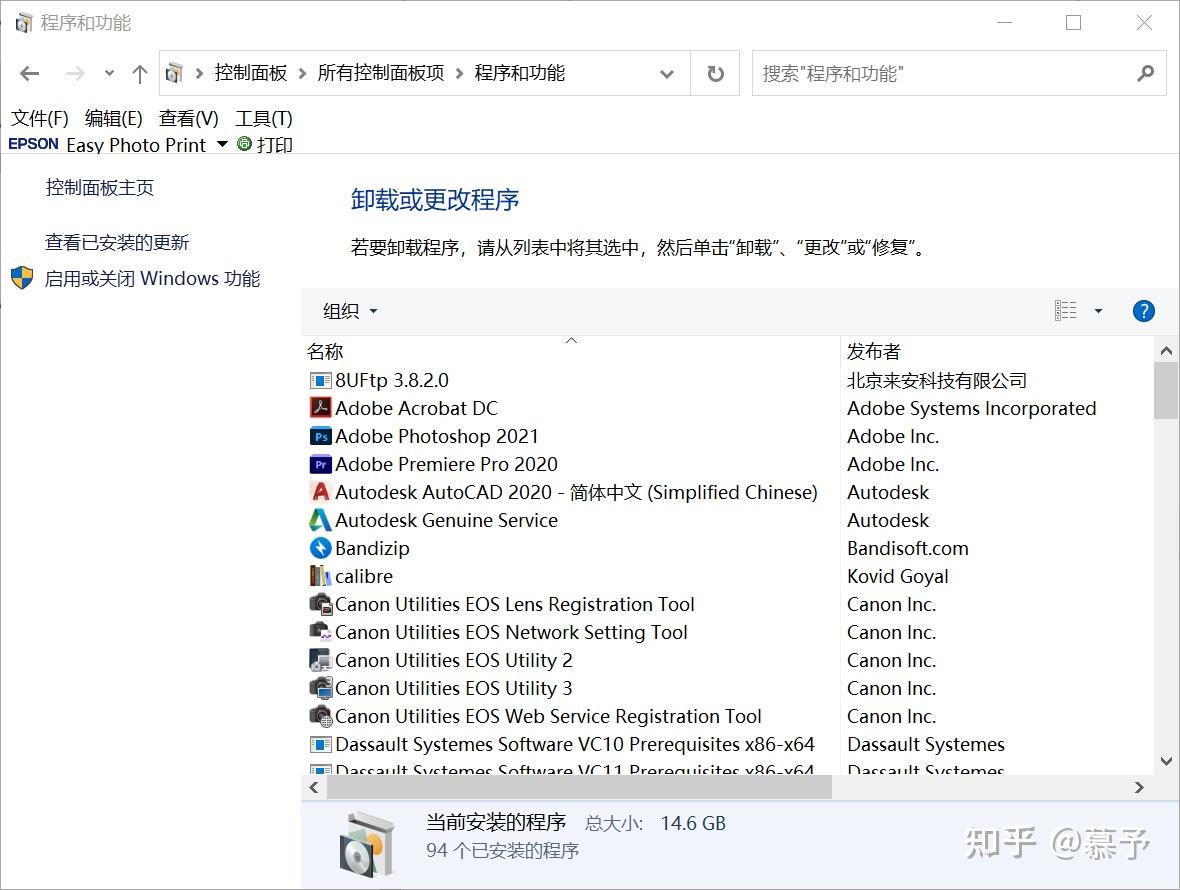Image resolution: width=1180 pixels, height=890 pixels.
Task: Open 启用或关闭 Windows 功能 link
Action: [x=152, y=278]
